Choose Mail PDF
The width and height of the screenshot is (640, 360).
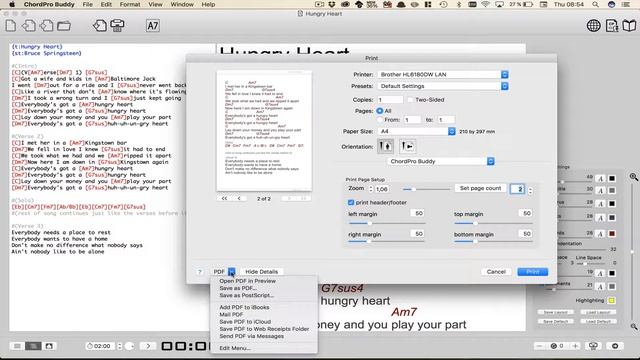point(231,314)
